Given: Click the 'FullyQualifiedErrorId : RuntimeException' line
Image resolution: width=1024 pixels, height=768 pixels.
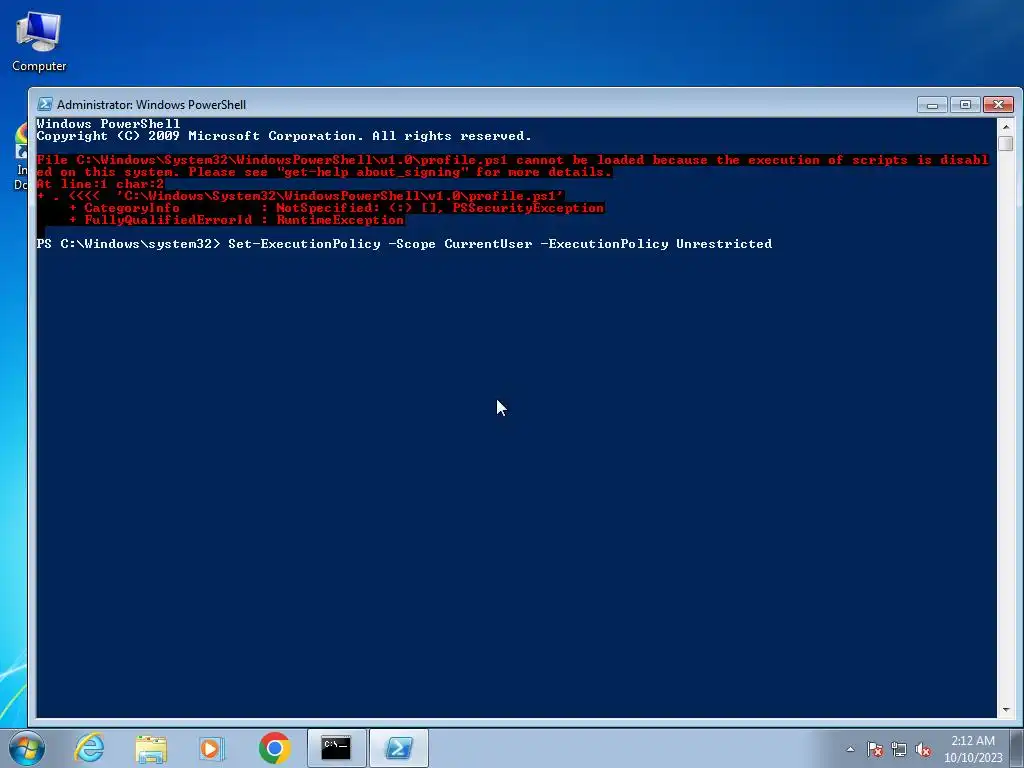Looking at the screenshot, I should [236, 220].
